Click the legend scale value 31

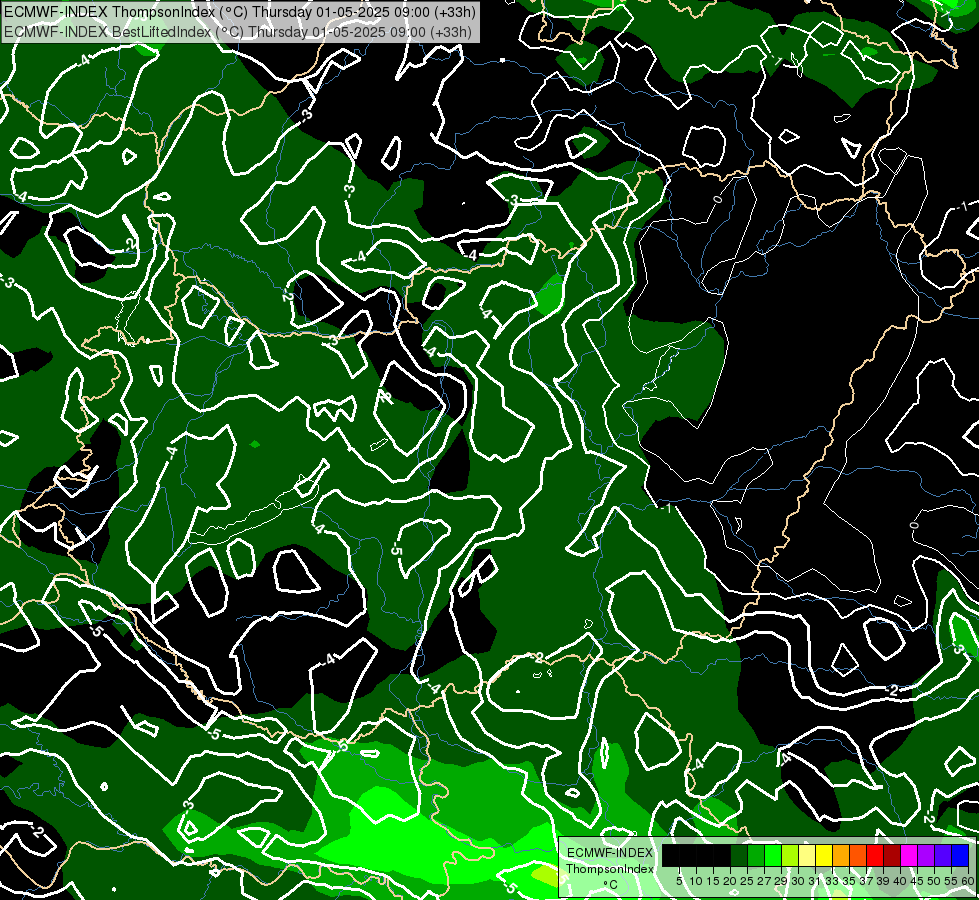tap(815, 881)
